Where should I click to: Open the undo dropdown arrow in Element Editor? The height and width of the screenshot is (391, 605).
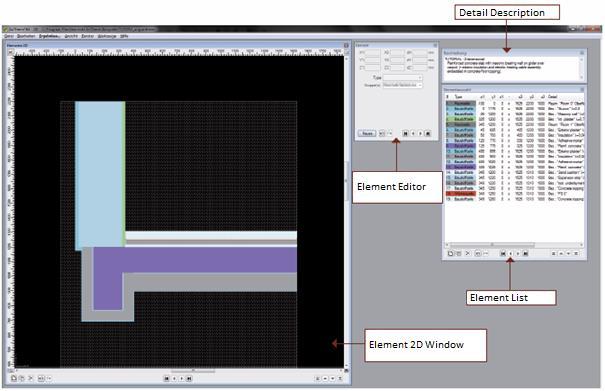[390, 134]
